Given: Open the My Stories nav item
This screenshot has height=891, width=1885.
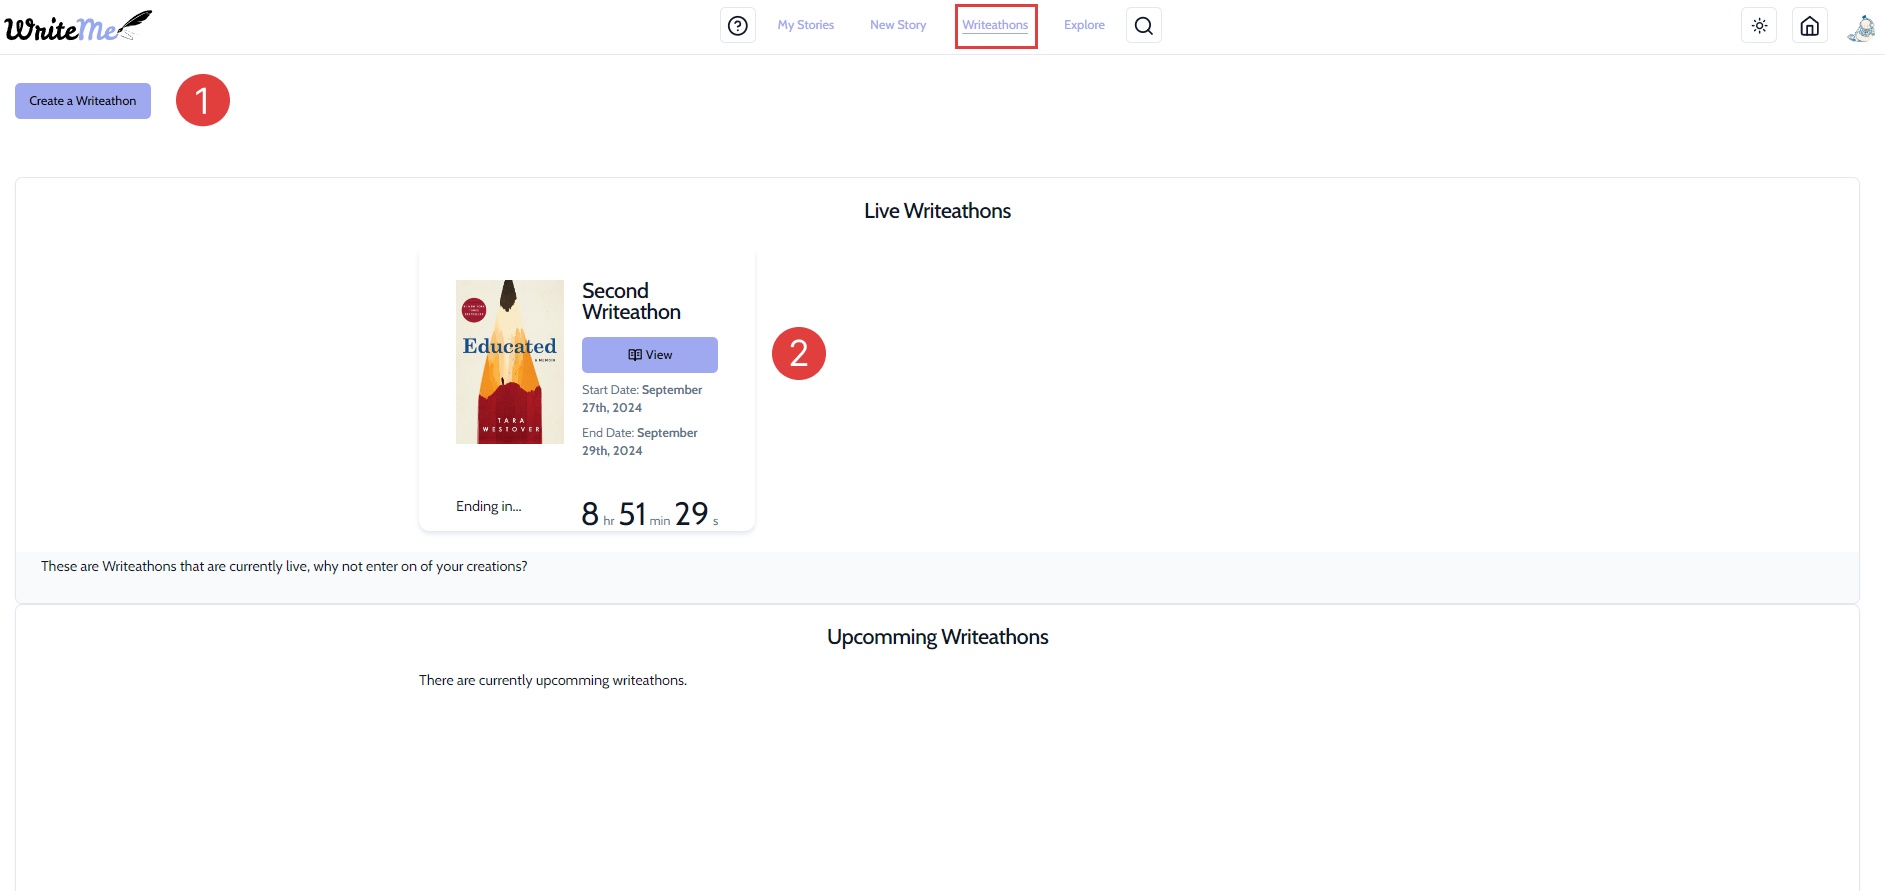Looking at the screenshot, I should click(x=805, y=25).
